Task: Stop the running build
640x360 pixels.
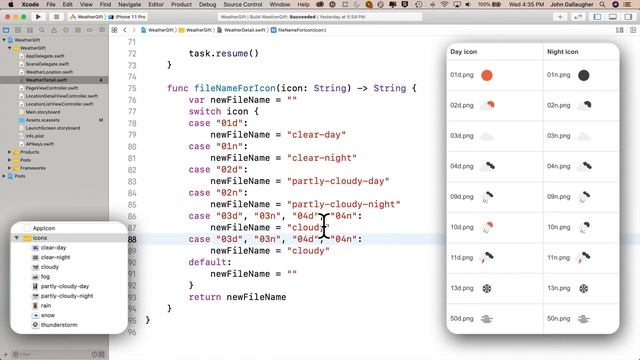Action: [56, 17]
